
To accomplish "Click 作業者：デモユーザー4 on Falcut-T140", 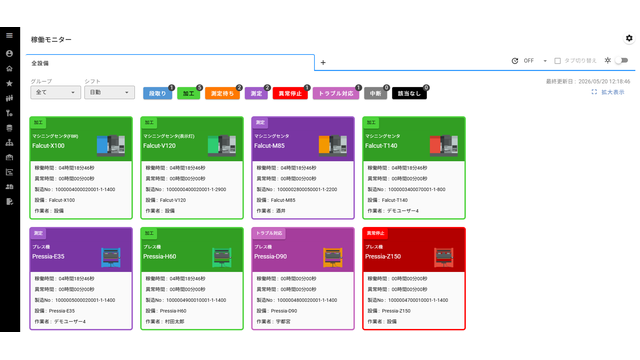I will point(393,211).
